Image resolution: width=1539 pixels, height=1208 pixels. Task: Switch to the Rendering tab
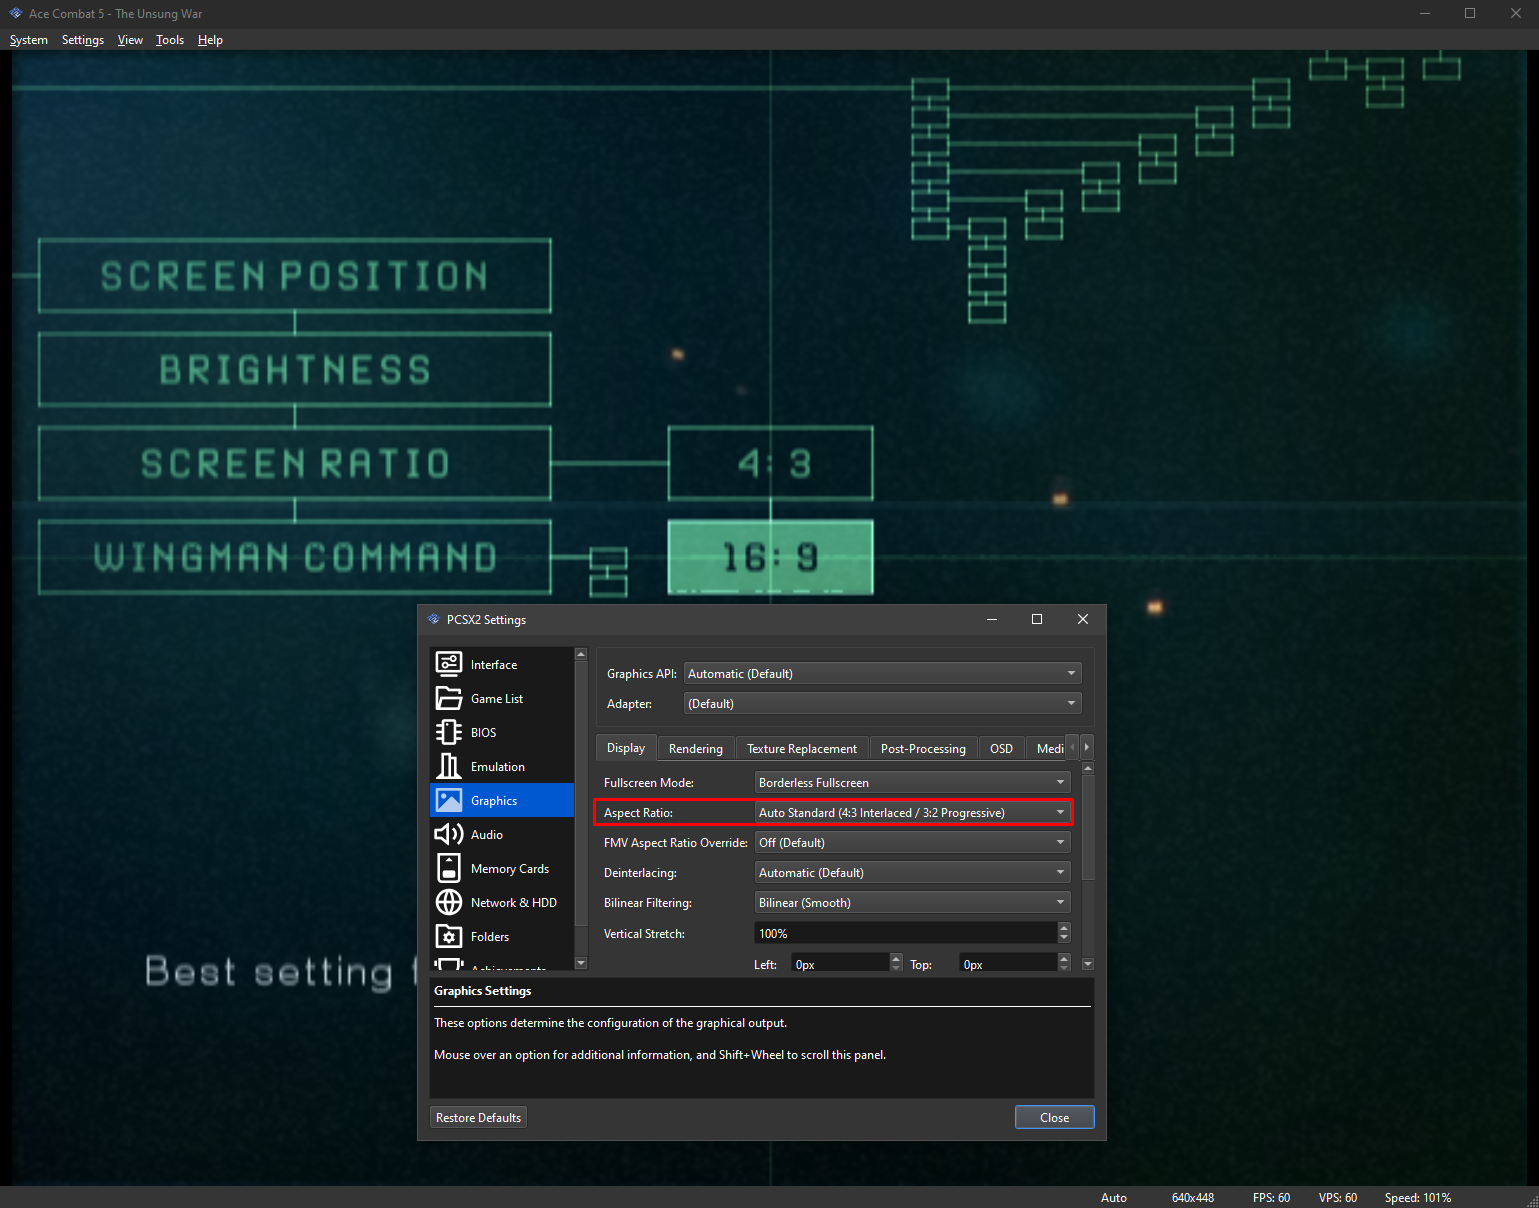[696, 749]
